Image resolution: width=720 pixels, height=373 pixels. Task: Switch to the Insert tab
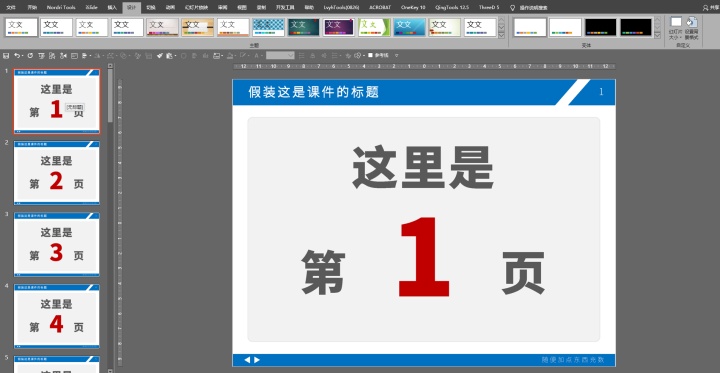(x=112, y=7)
